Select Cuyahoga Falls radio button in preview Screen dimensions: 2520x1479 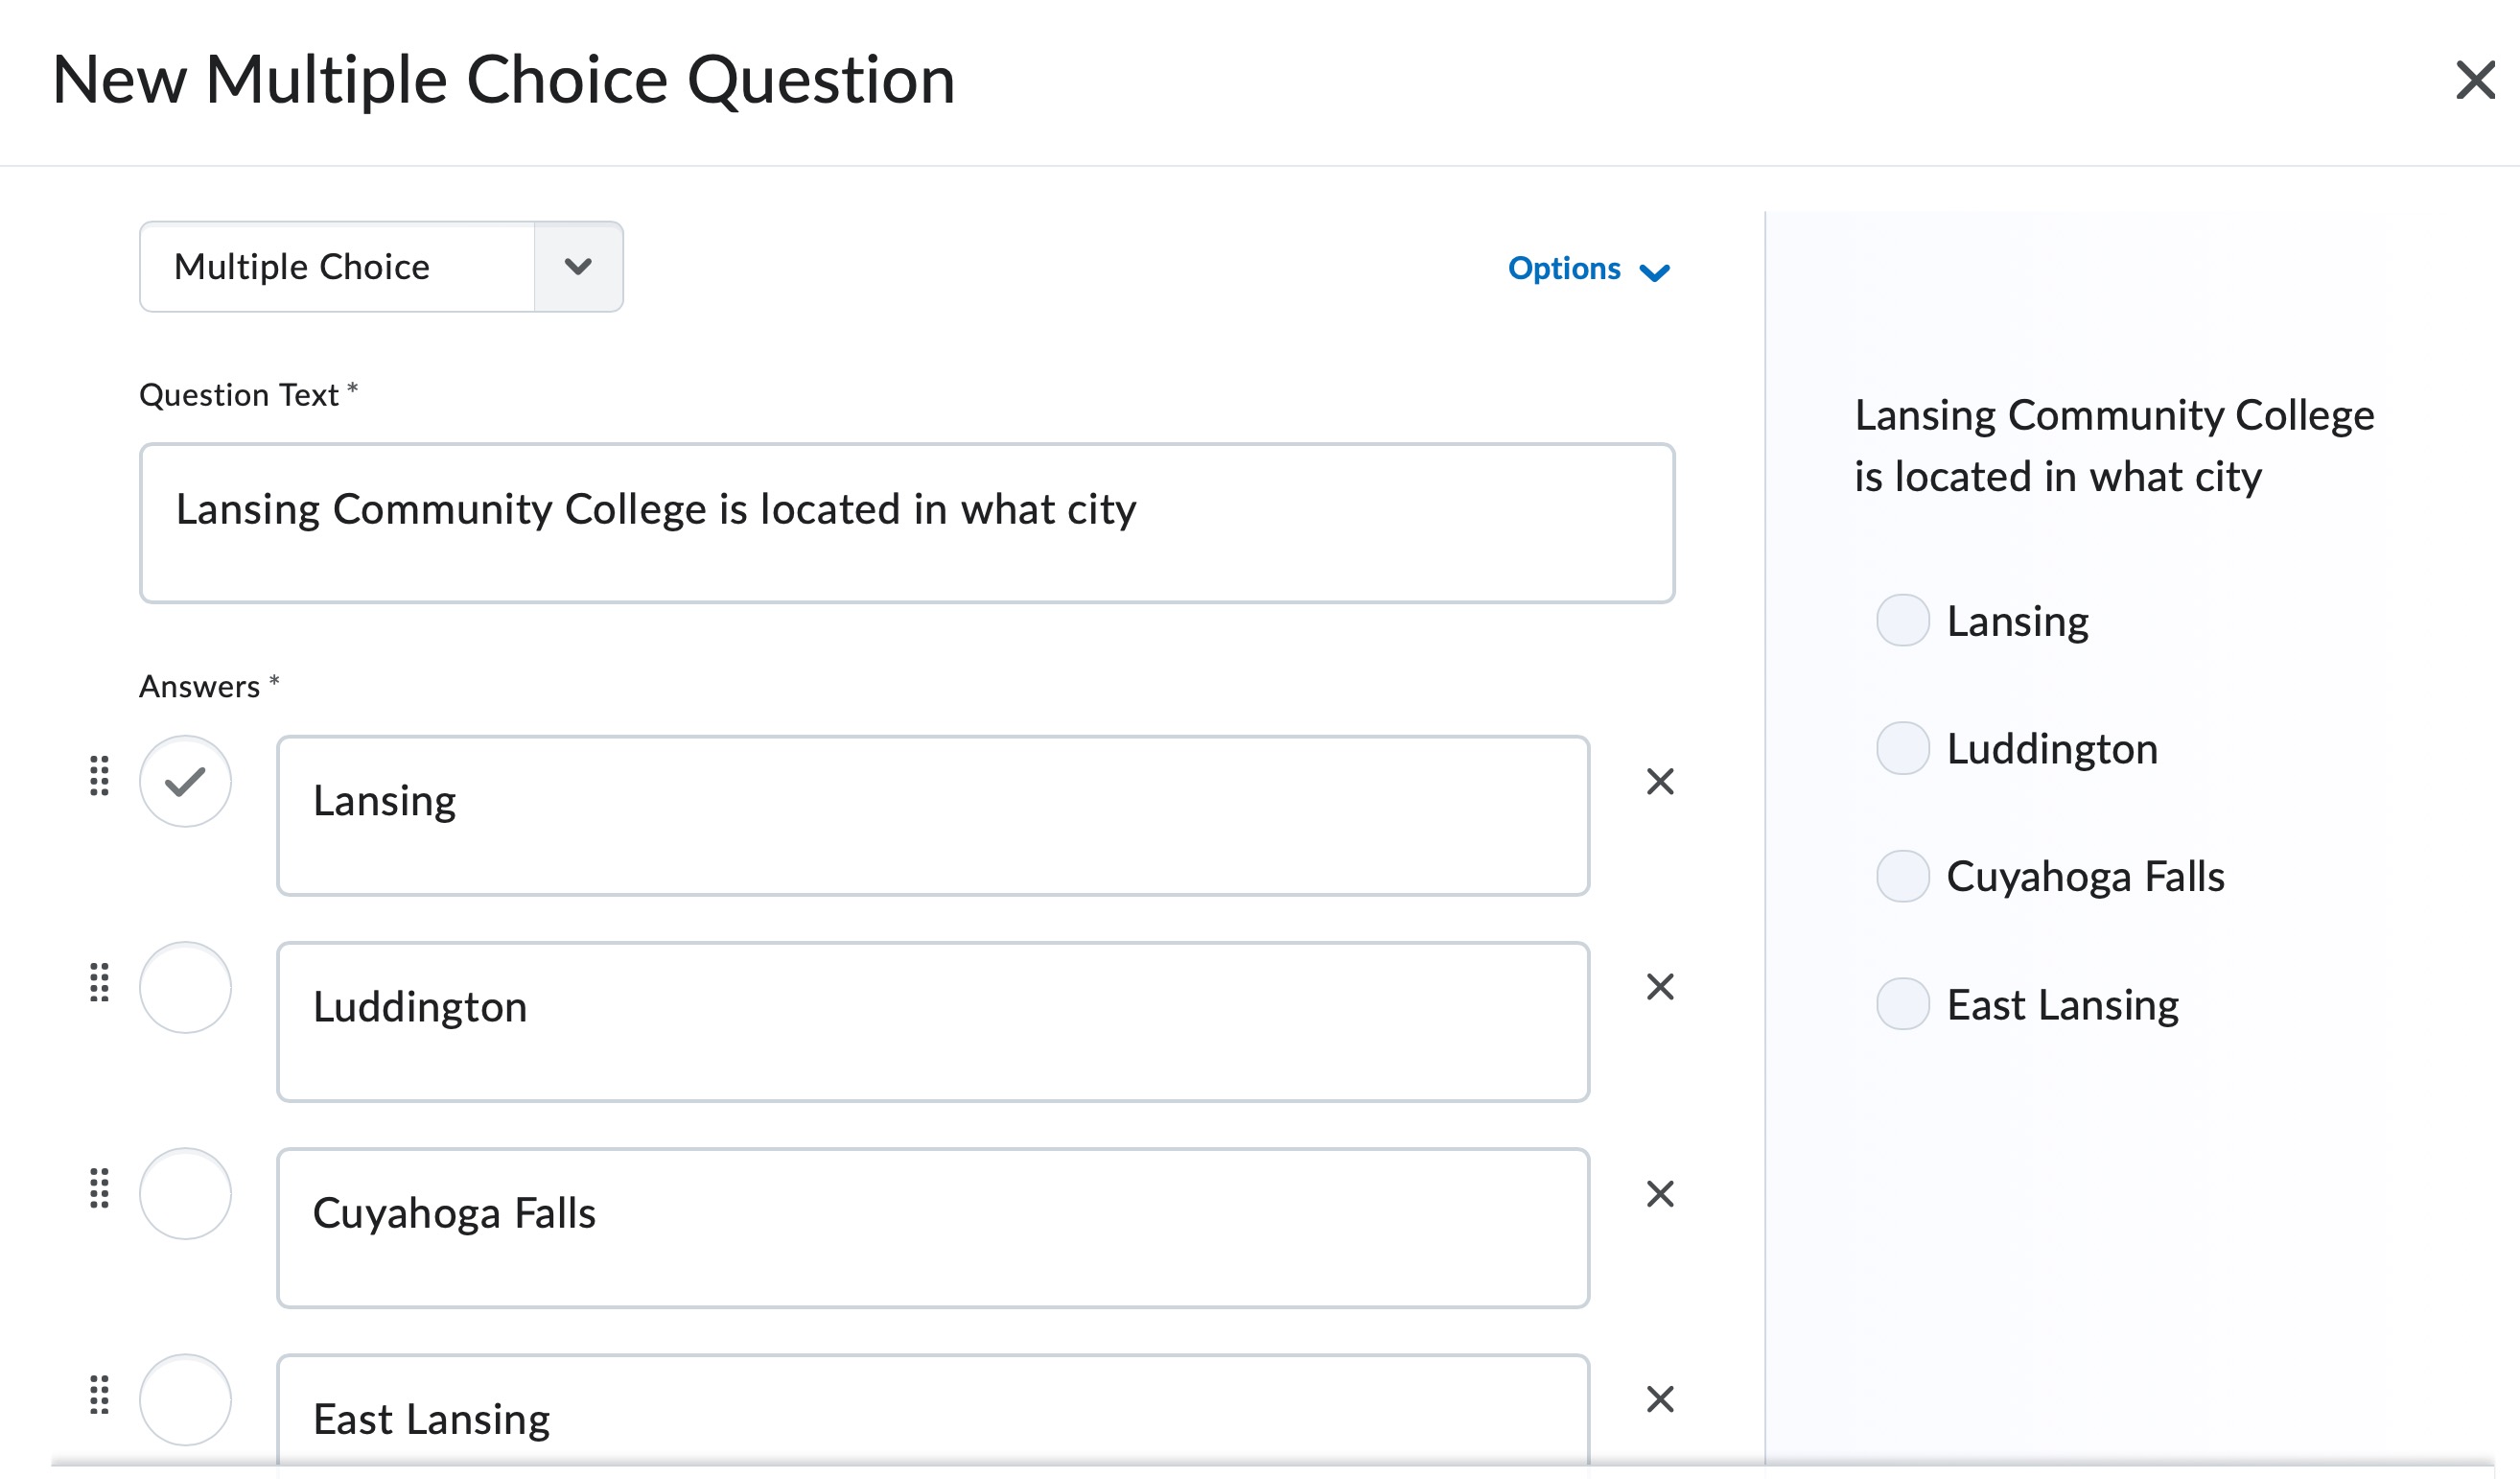pyautogui.click(x=1902, y=876)
